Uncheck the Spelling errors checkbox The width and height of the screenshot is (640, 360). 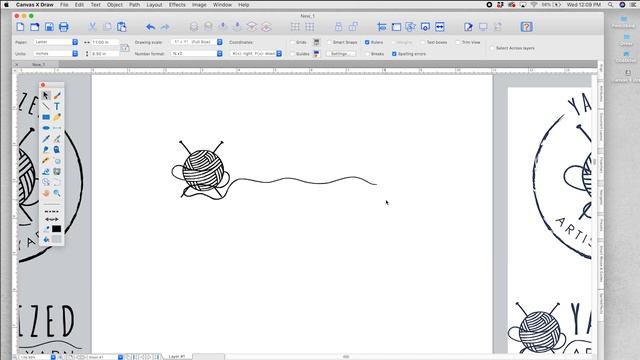(x=394, y=54)
